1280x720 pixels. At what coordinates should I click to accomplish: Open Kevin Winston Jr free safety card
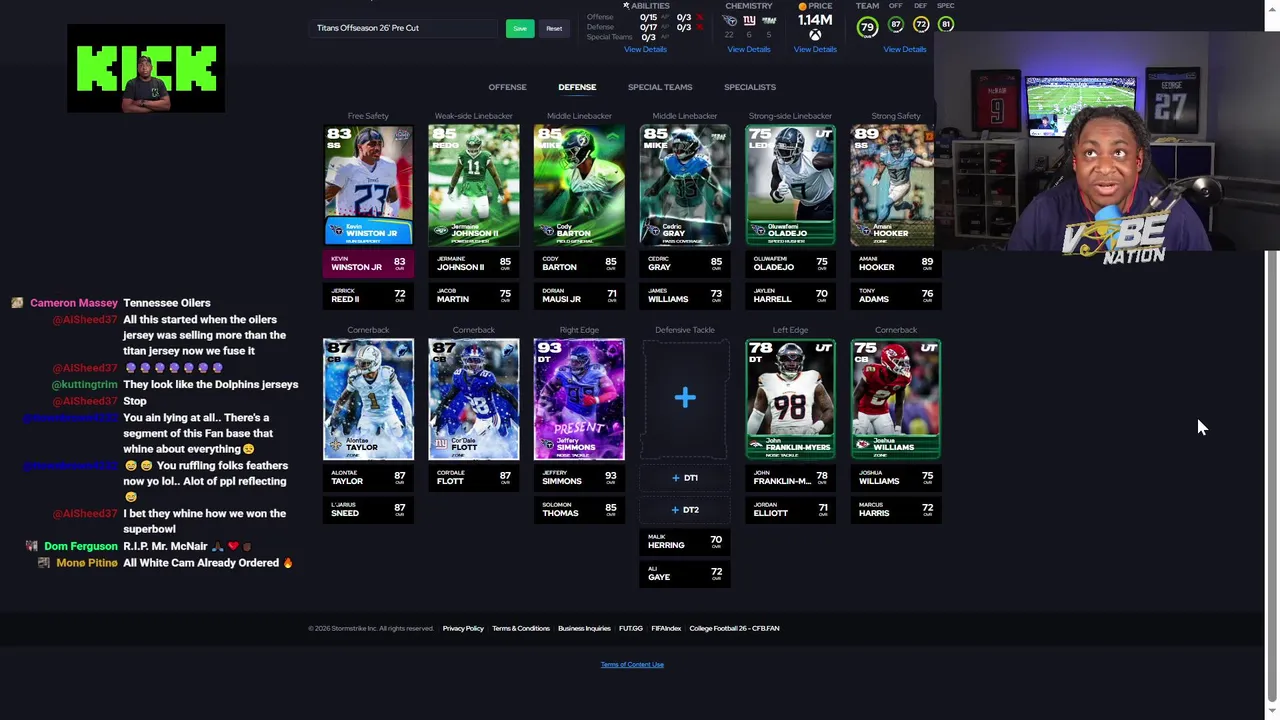point(368,185)
